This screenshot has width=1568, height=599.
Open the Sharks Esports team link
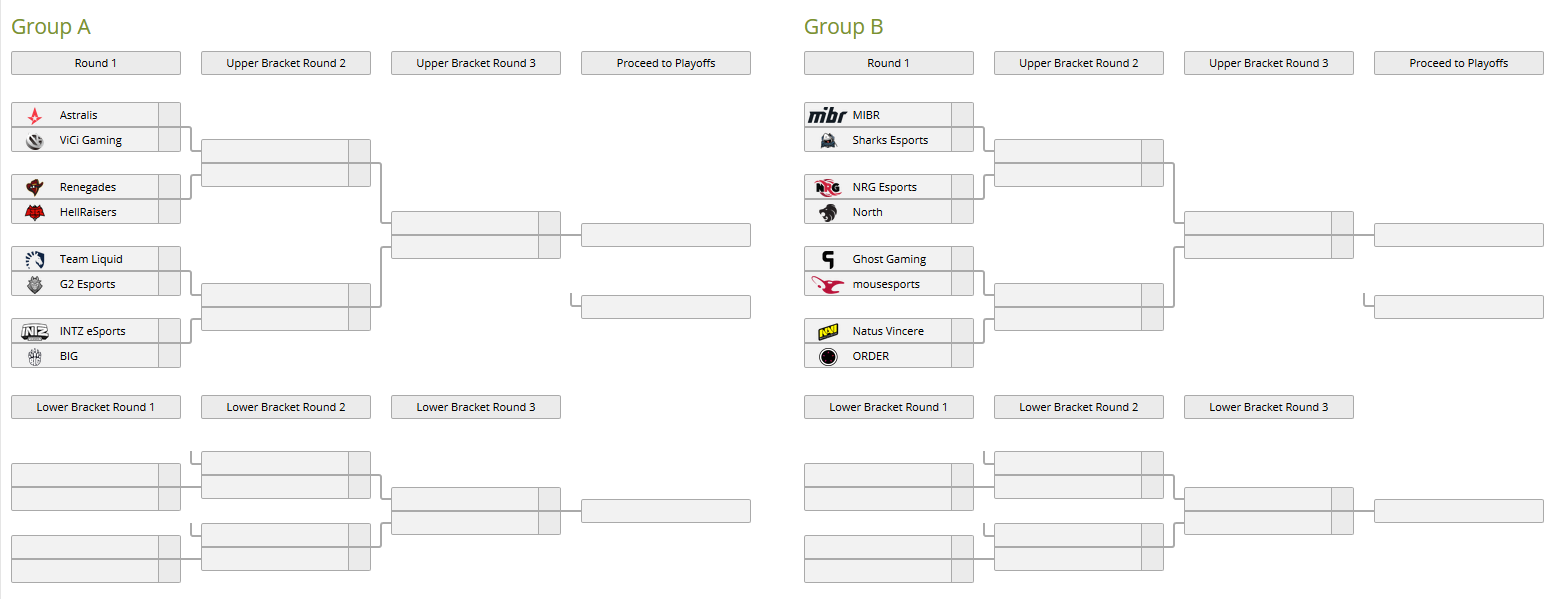click(x=890, y=140)
